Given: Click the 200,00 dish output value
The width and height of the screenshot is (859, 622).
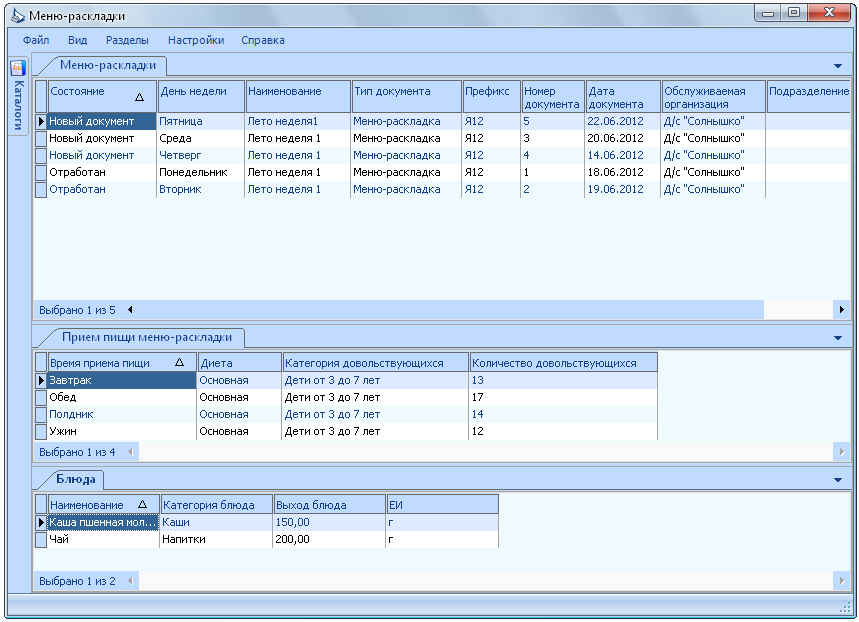Looking at the screenshot, I should pyautogui.click(x=292, y=539).
